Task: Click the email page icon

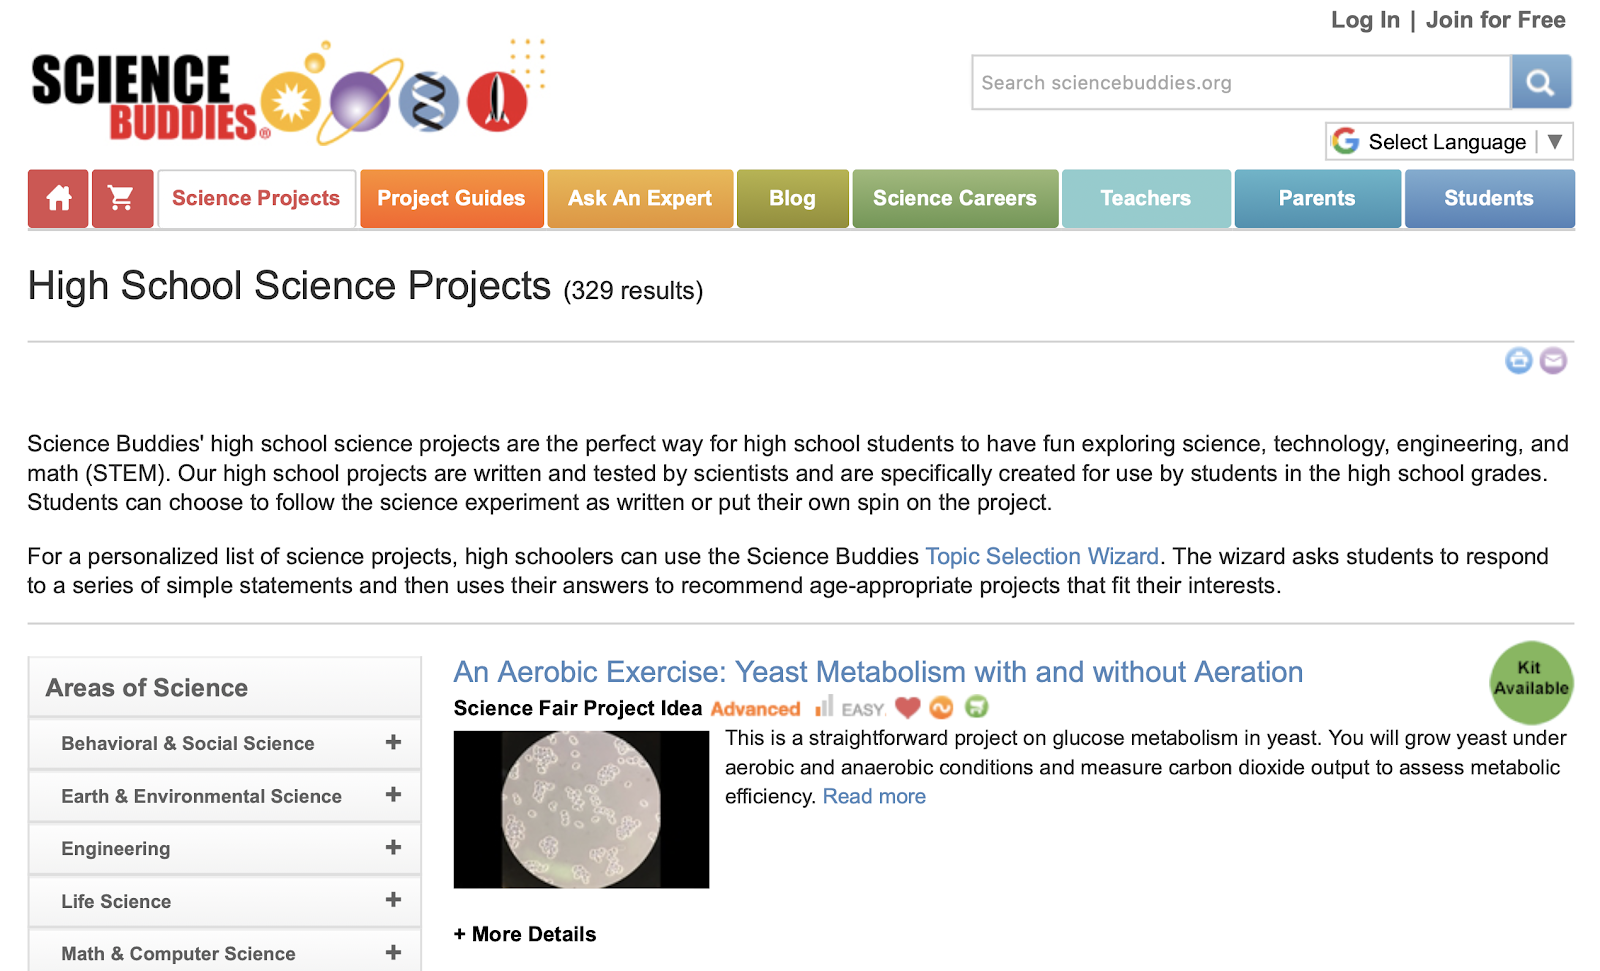Action: (x=1553, y=360)
